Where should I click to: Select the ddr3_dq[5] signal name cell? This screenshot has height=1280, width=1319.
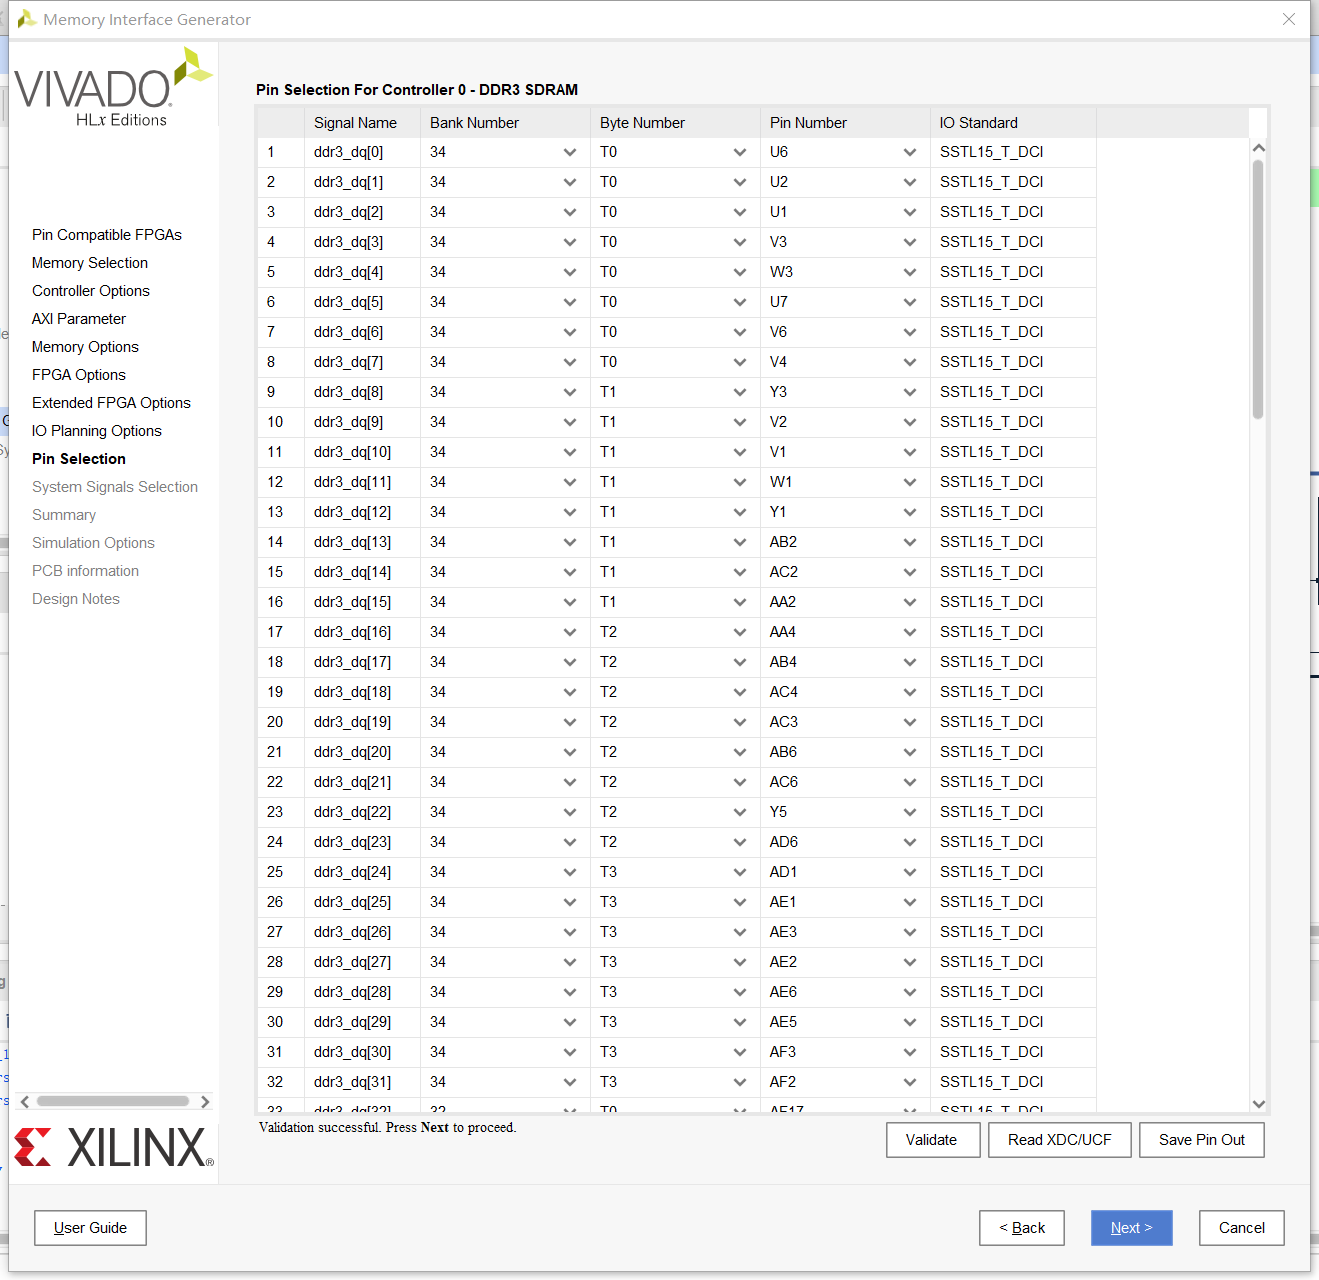[x=362, y=302]
